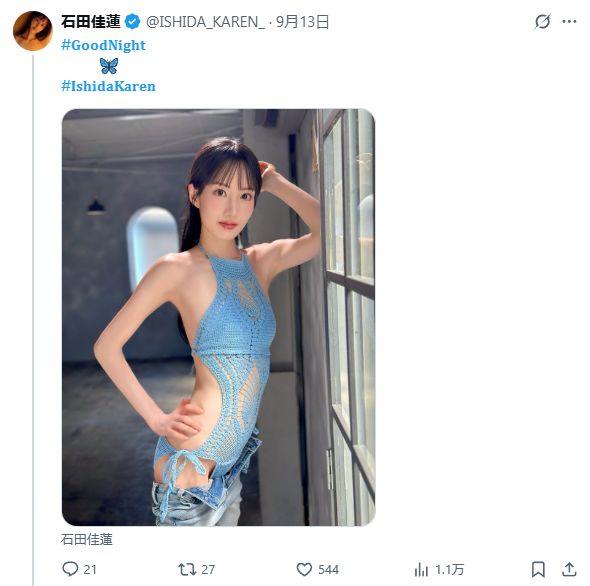Click the 1.1万 views count
Screen dimensions: 590x586
pos(449,569)
